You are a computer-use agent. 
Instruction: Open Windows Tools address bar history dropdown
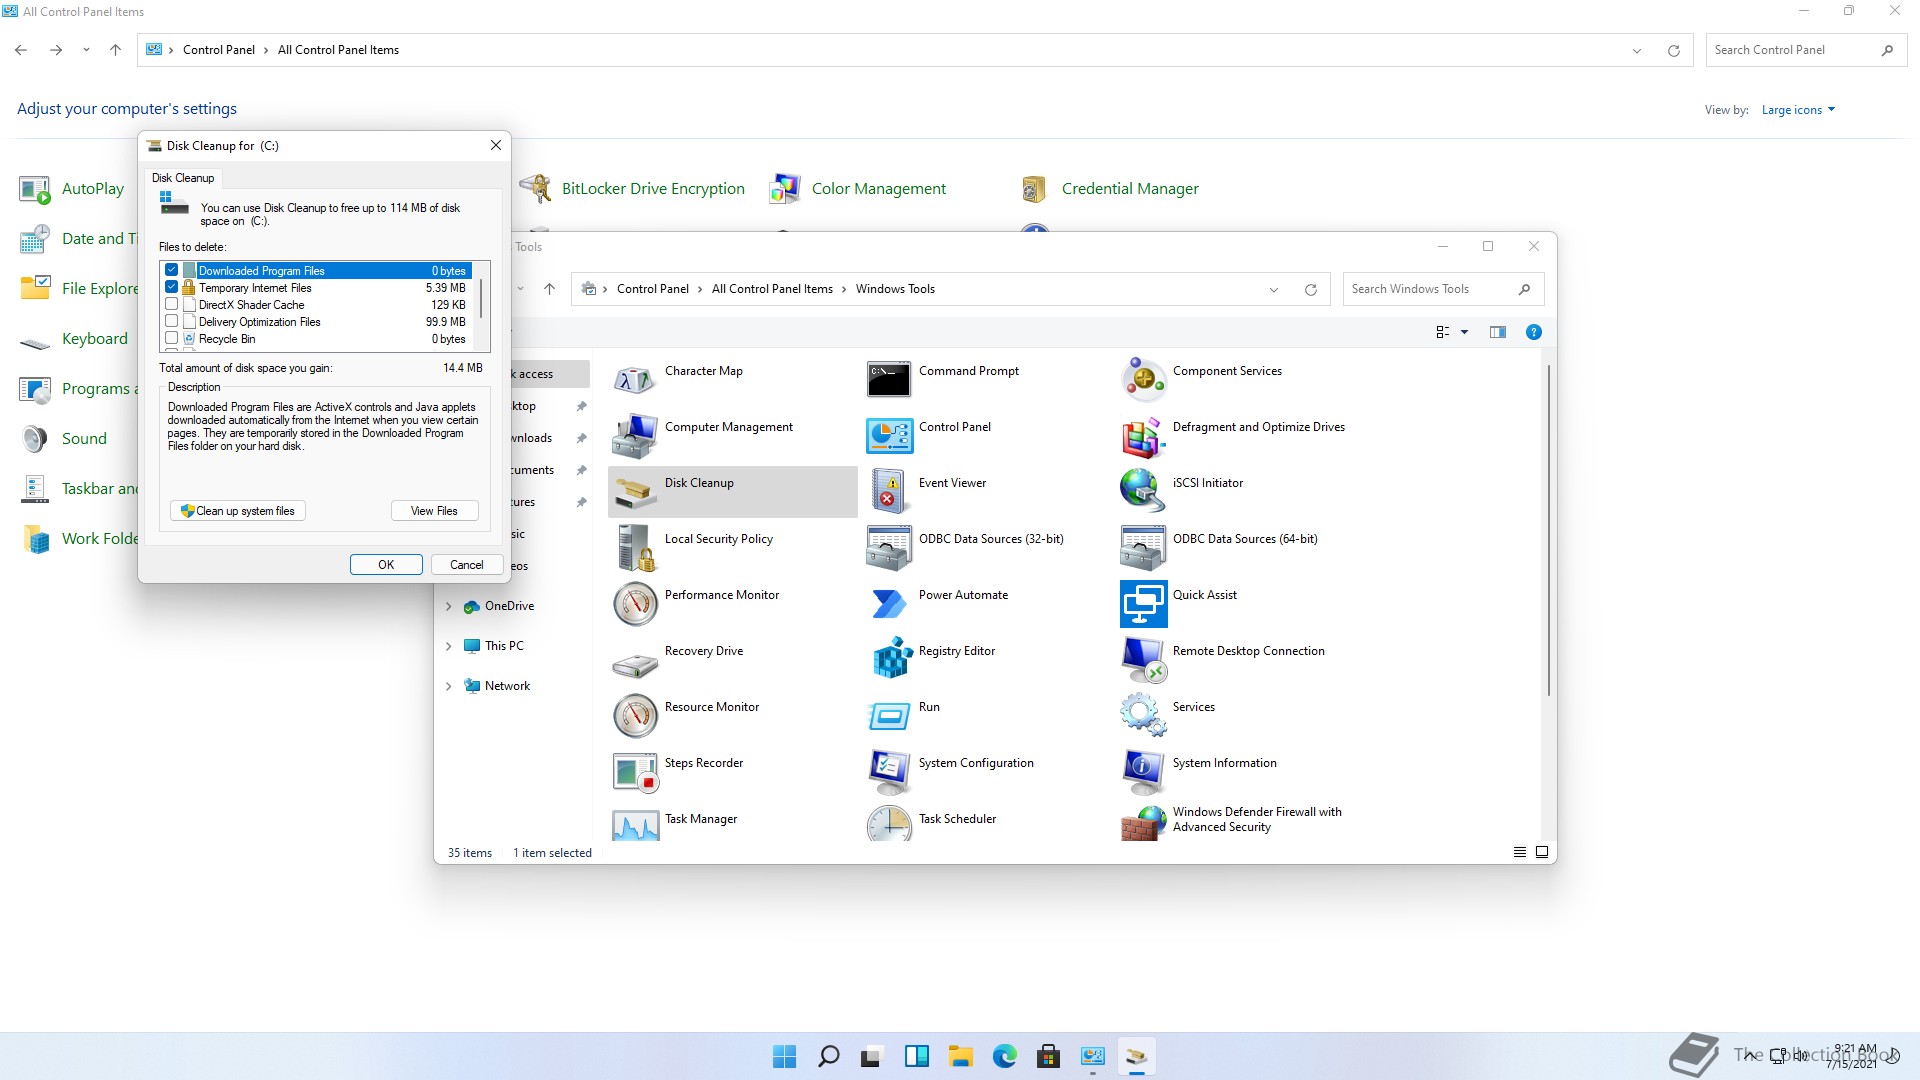[x=1274, y=290]
